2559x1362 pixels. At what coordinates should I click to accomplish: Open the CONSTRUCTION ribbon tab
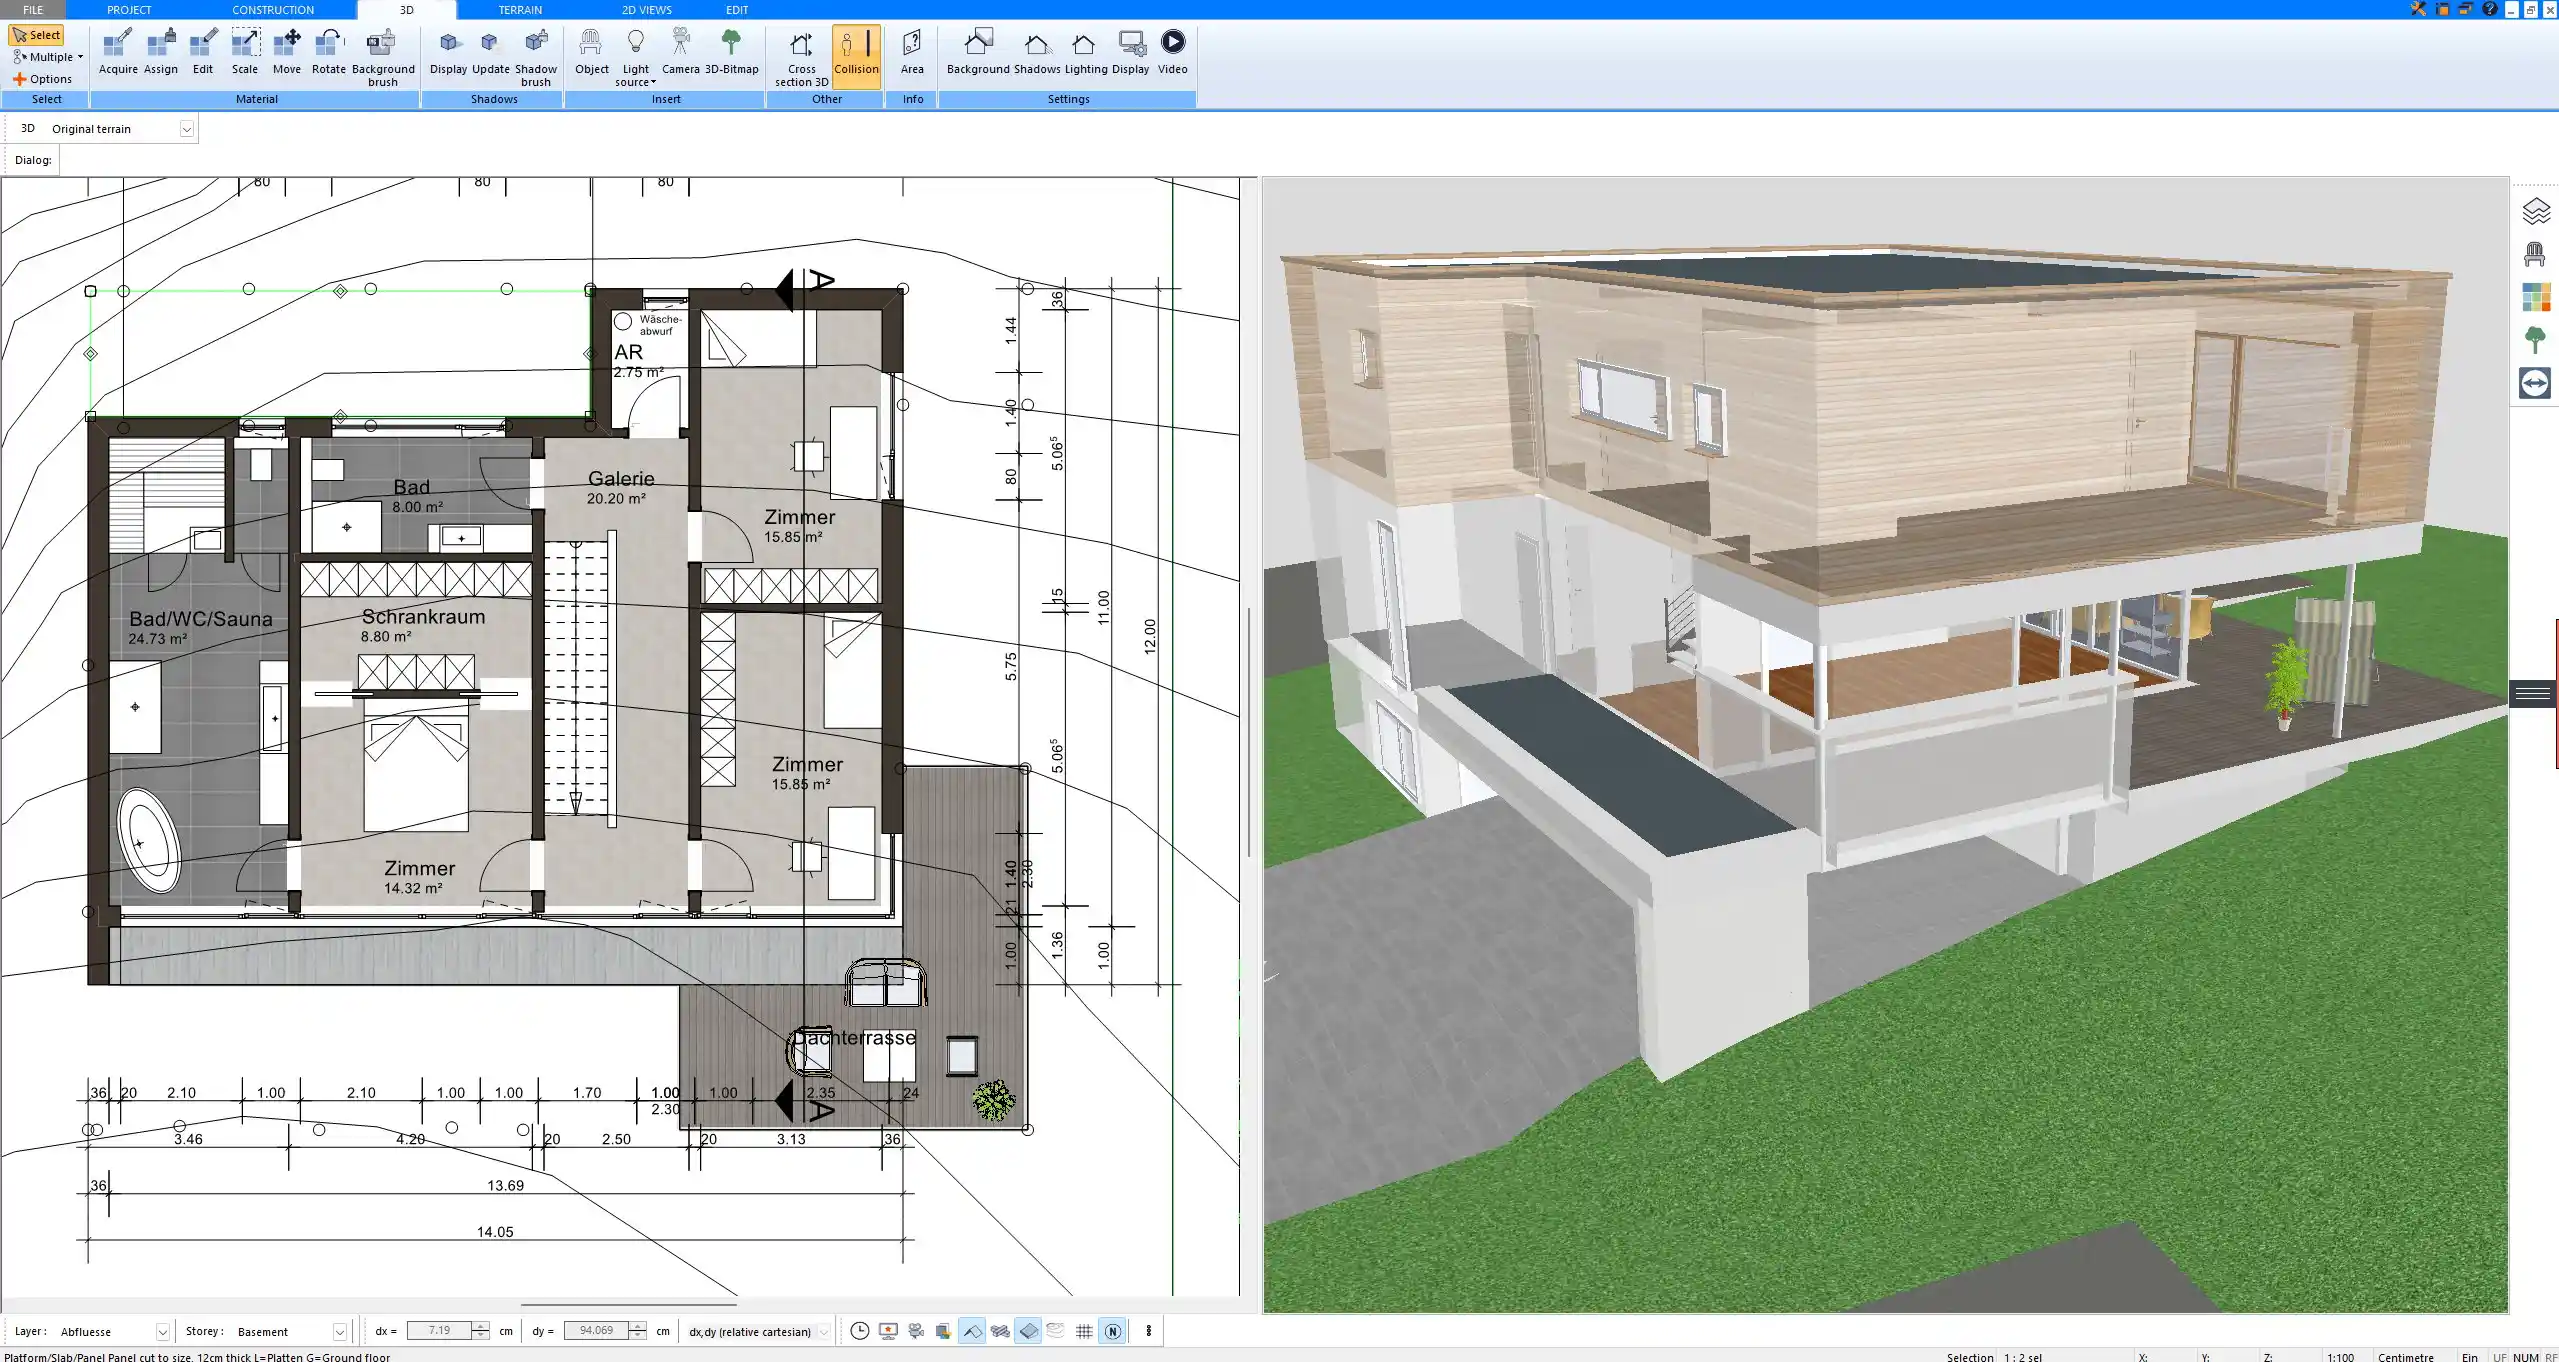(x=273, y=10)
